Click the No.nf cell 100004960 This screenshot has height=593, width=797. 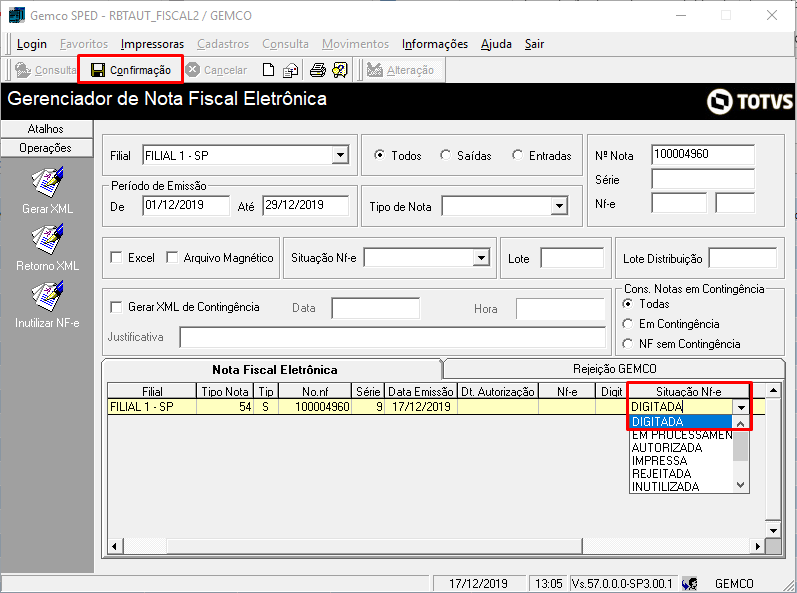(x=315, y=407)
